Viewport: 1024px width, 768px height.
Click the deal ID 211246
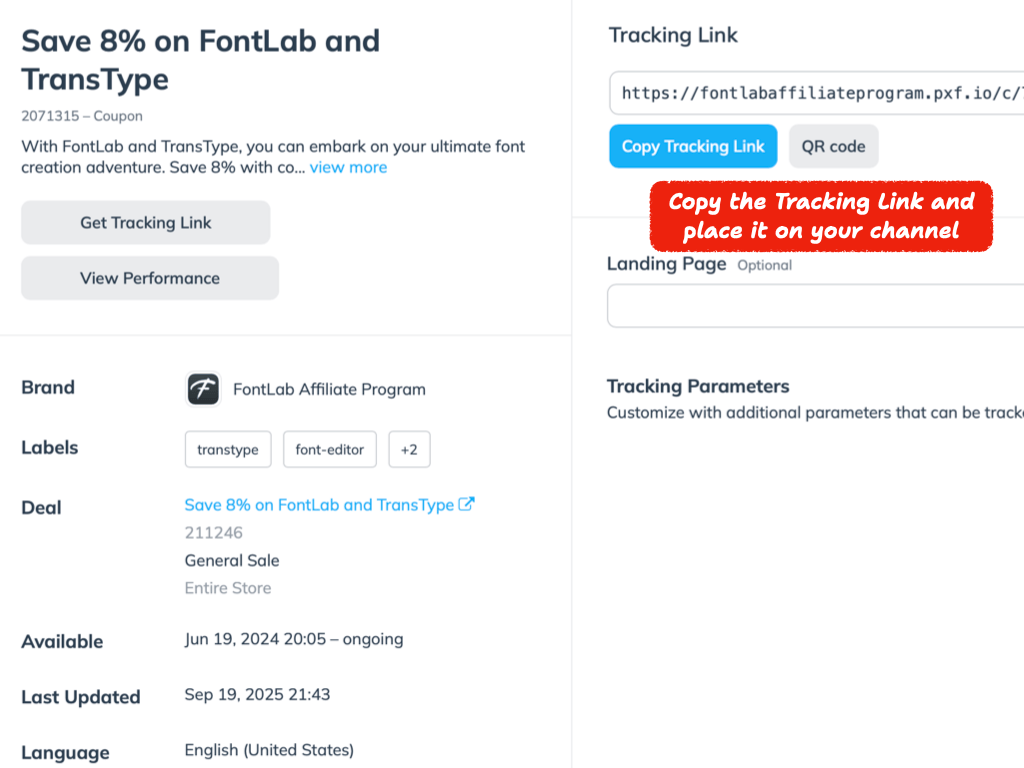(x=214, y=532)
